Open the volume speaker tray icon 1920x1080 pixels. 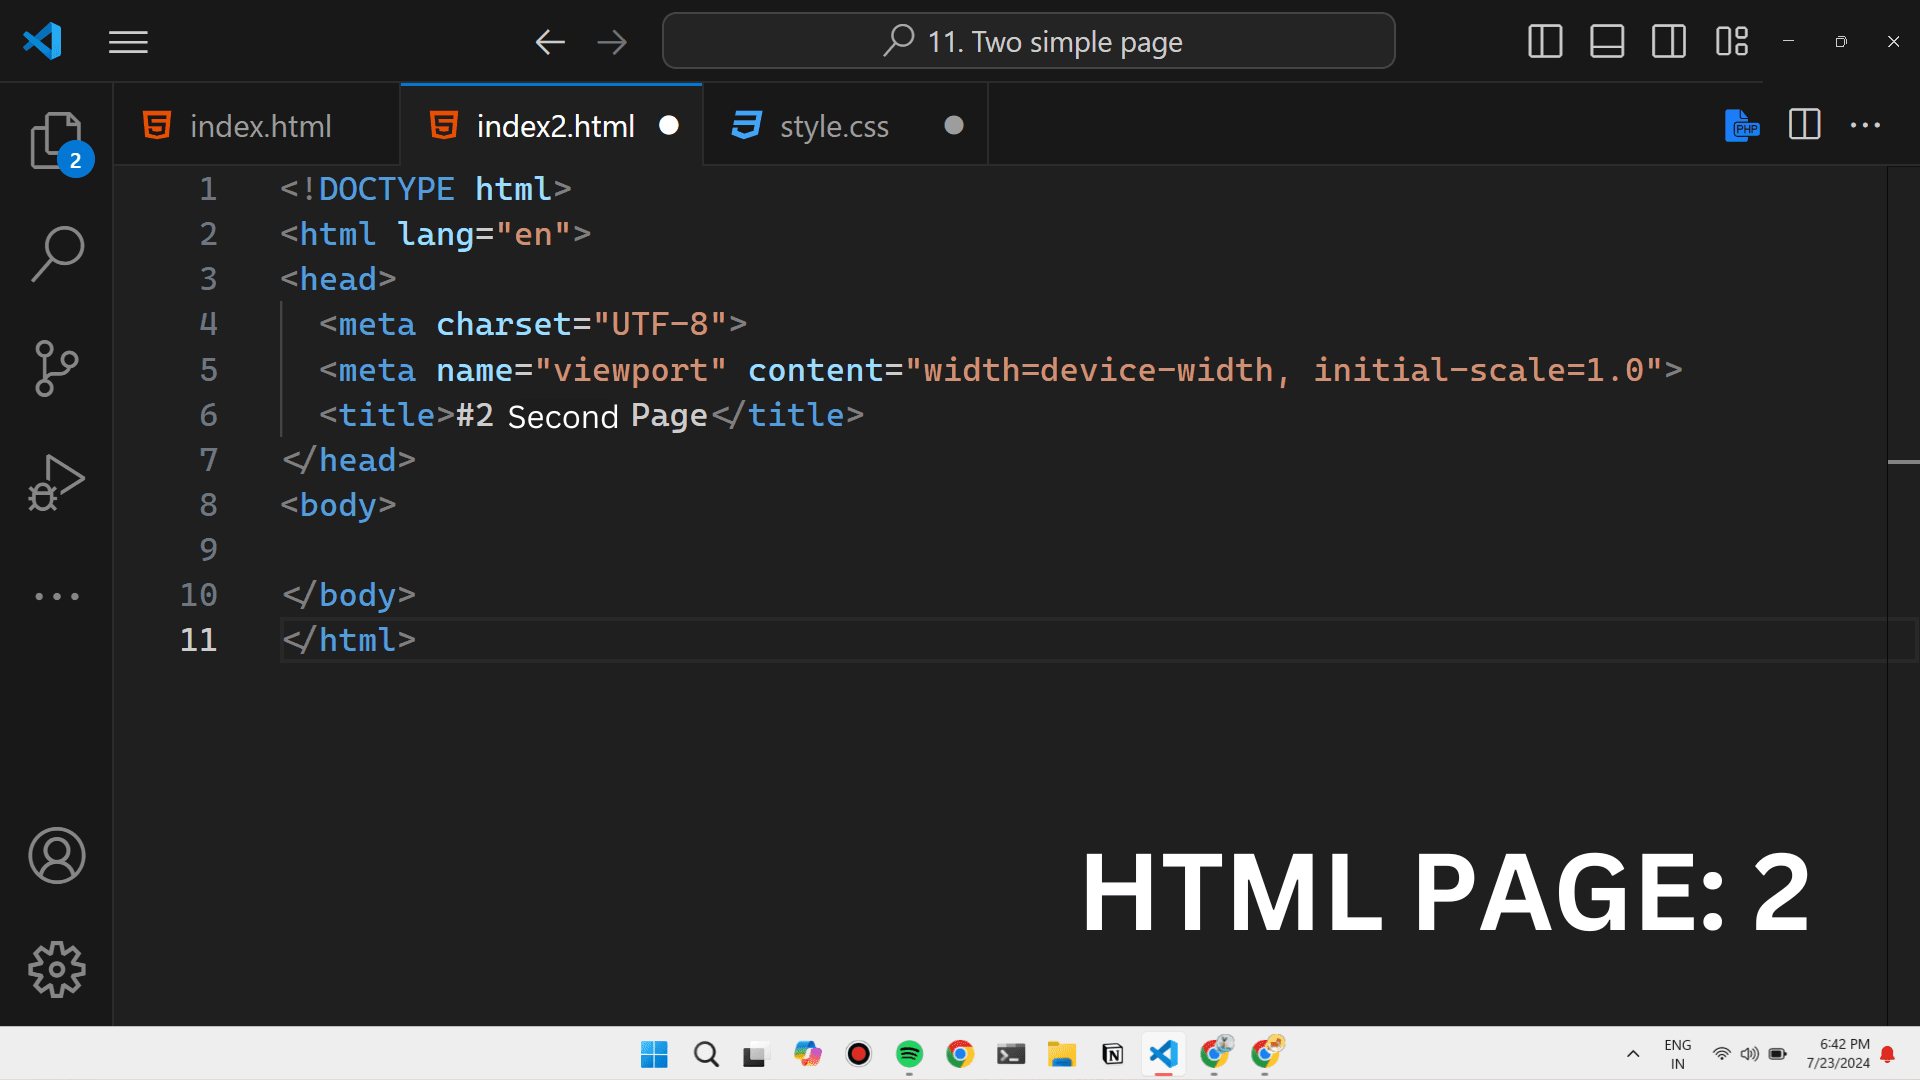(x=1749, y=1054)
